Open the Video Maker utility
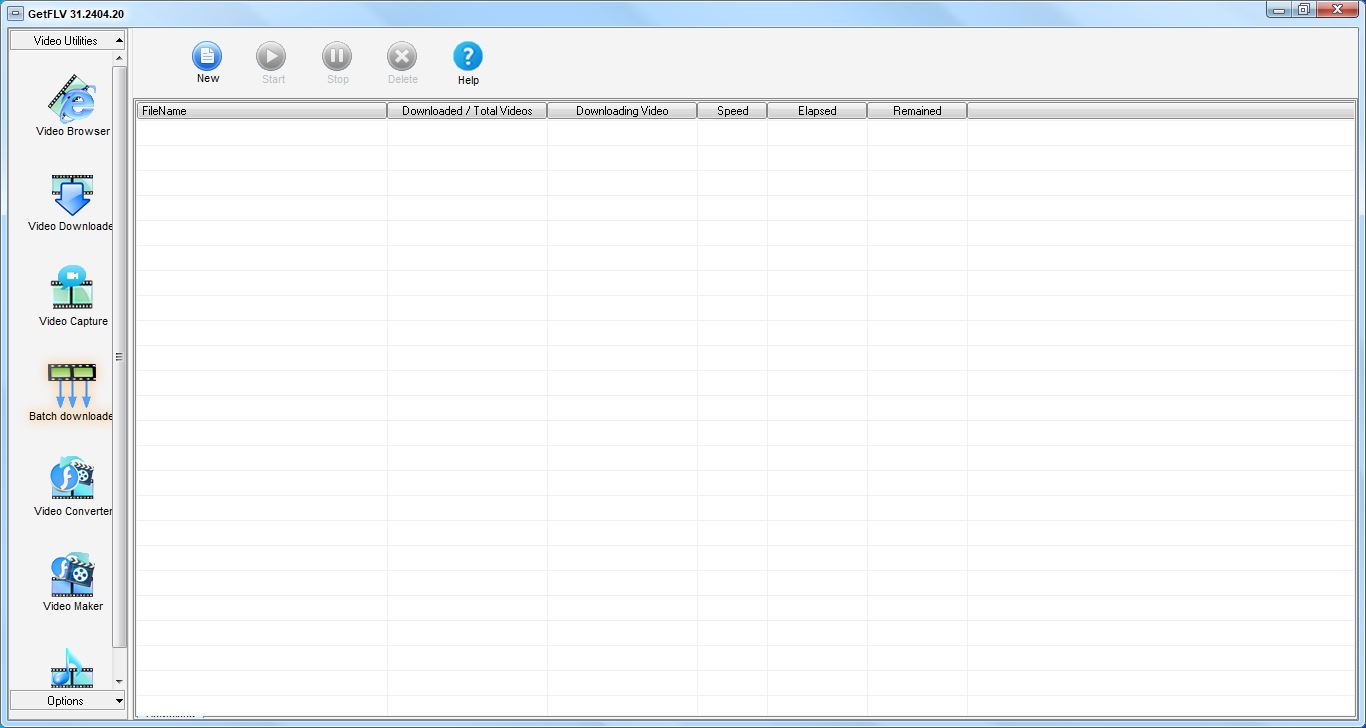This screenshot has width=1366, height=728. tap(72, 581)
